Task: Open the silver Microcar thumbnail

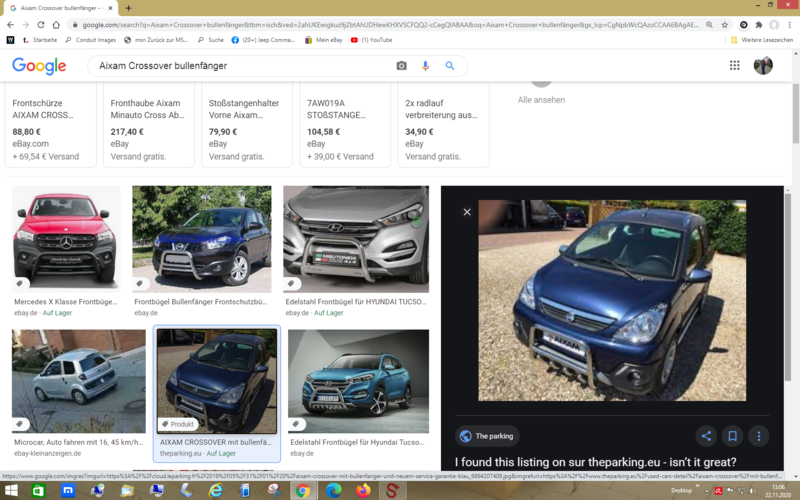Action: [79, 381]
